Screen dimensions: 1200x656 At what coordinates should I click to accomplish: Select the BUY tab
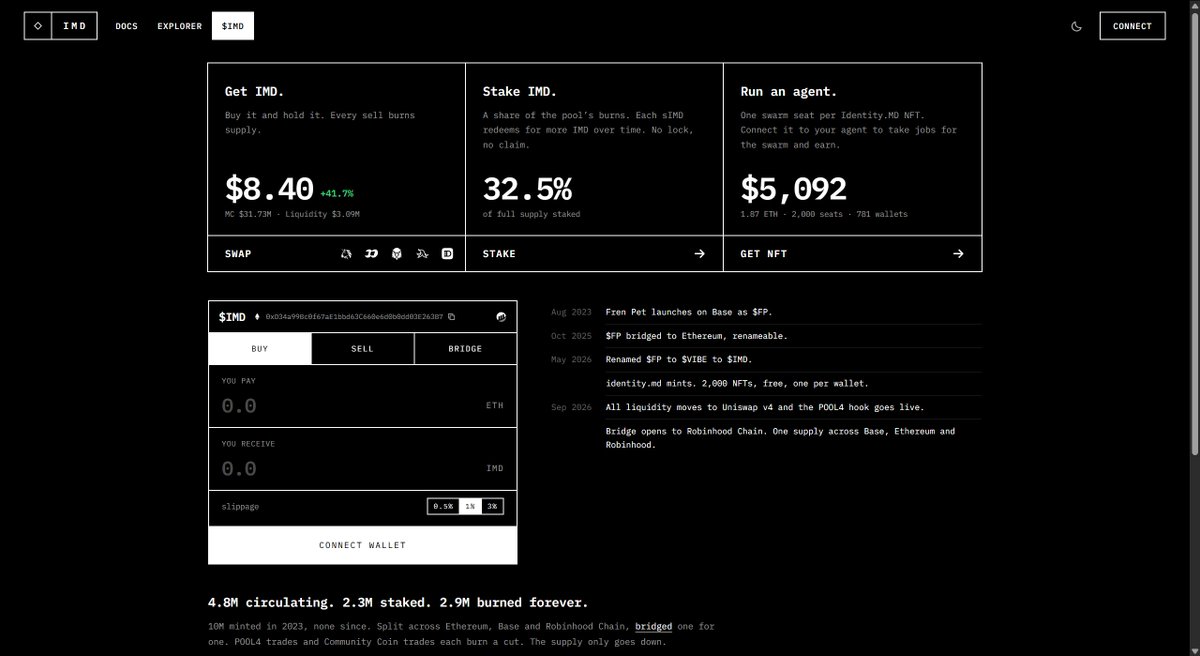[x=260, y=349]
